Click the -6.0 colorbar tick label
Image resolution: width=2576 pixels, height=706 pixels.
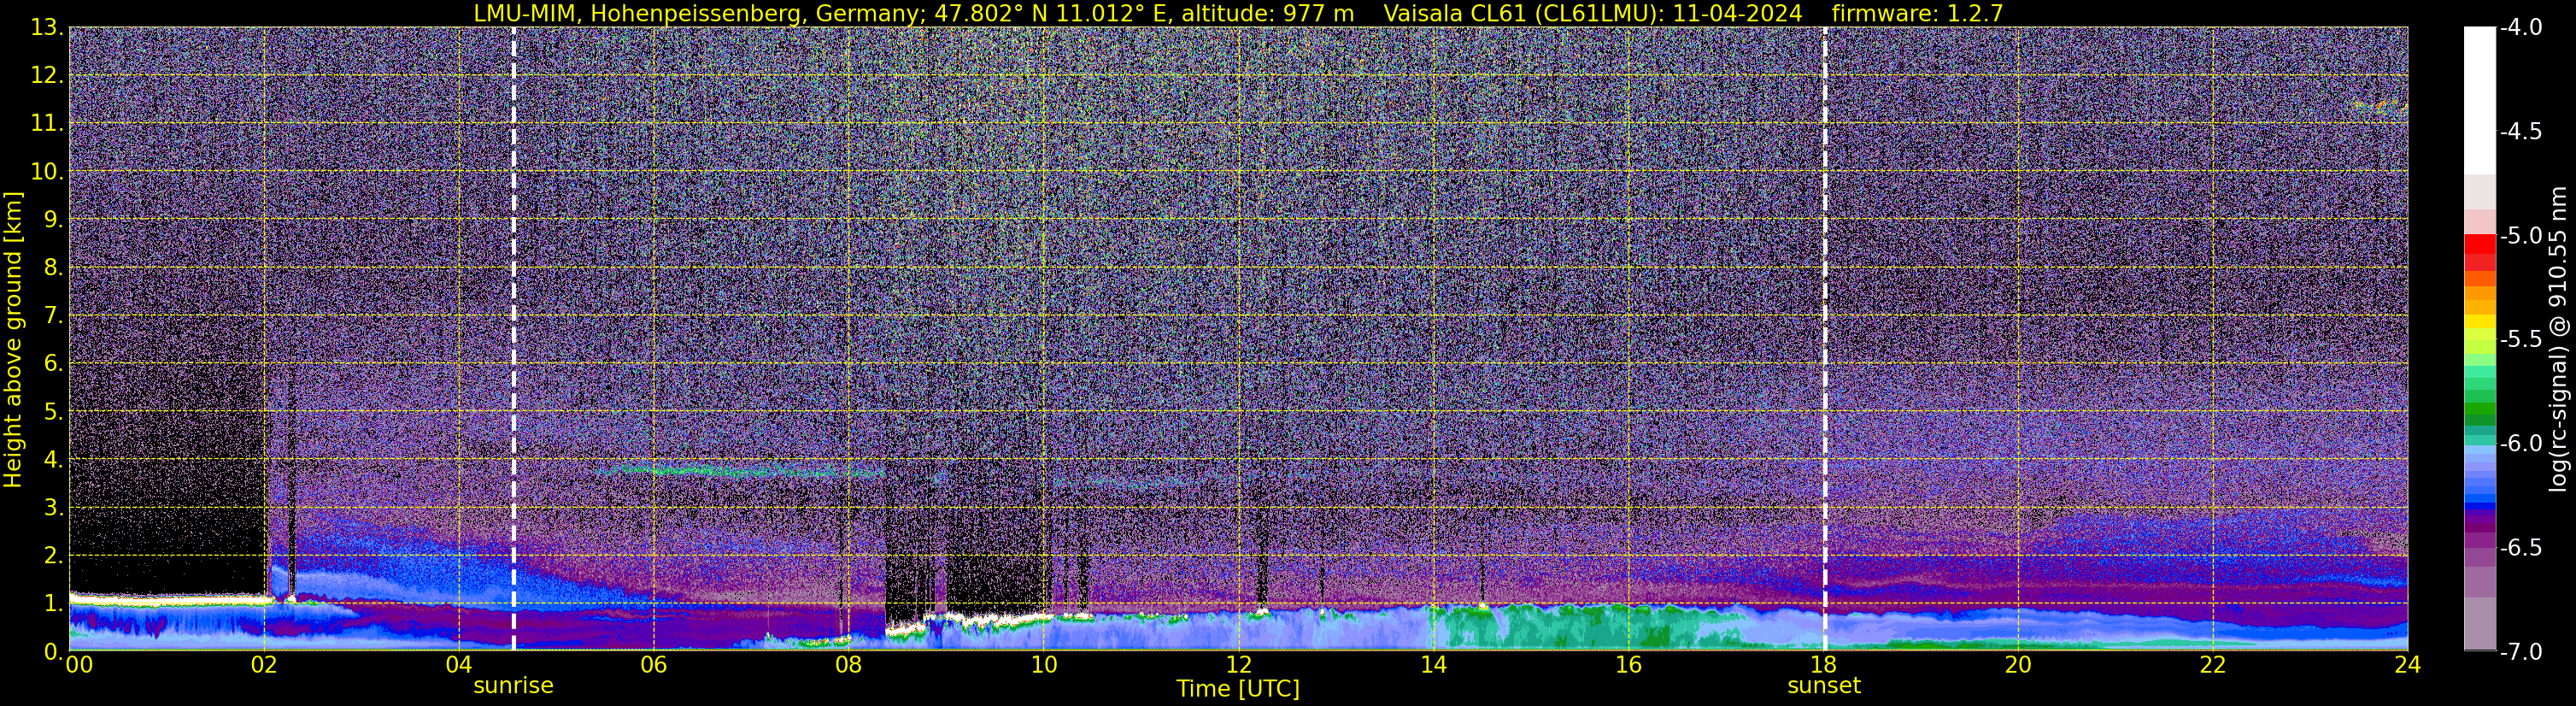[2520, 444]
